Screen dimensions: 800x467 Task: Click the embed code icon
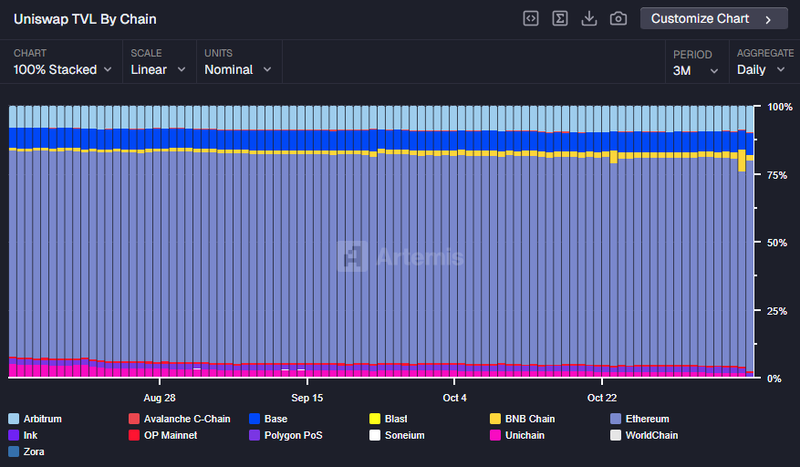(x=532, y=19)
